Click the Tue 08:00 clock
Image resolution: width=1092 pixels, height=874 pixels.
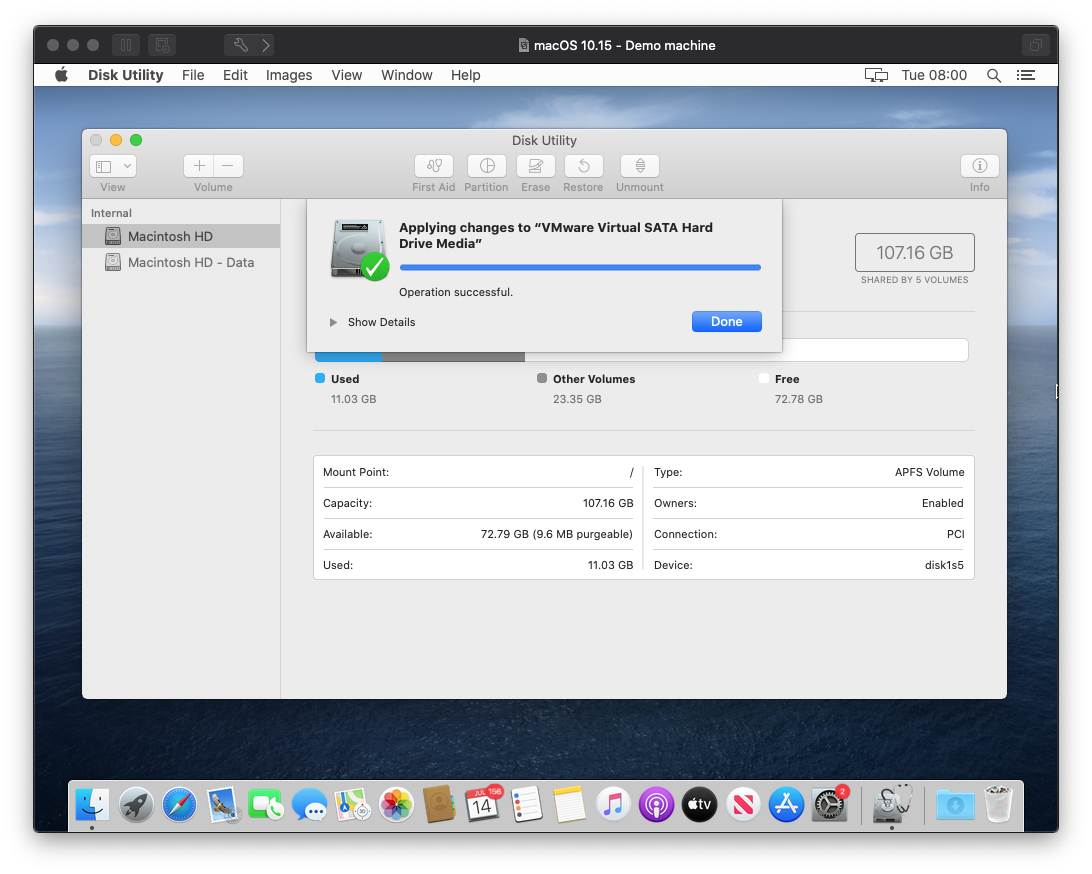pos(934,75)
